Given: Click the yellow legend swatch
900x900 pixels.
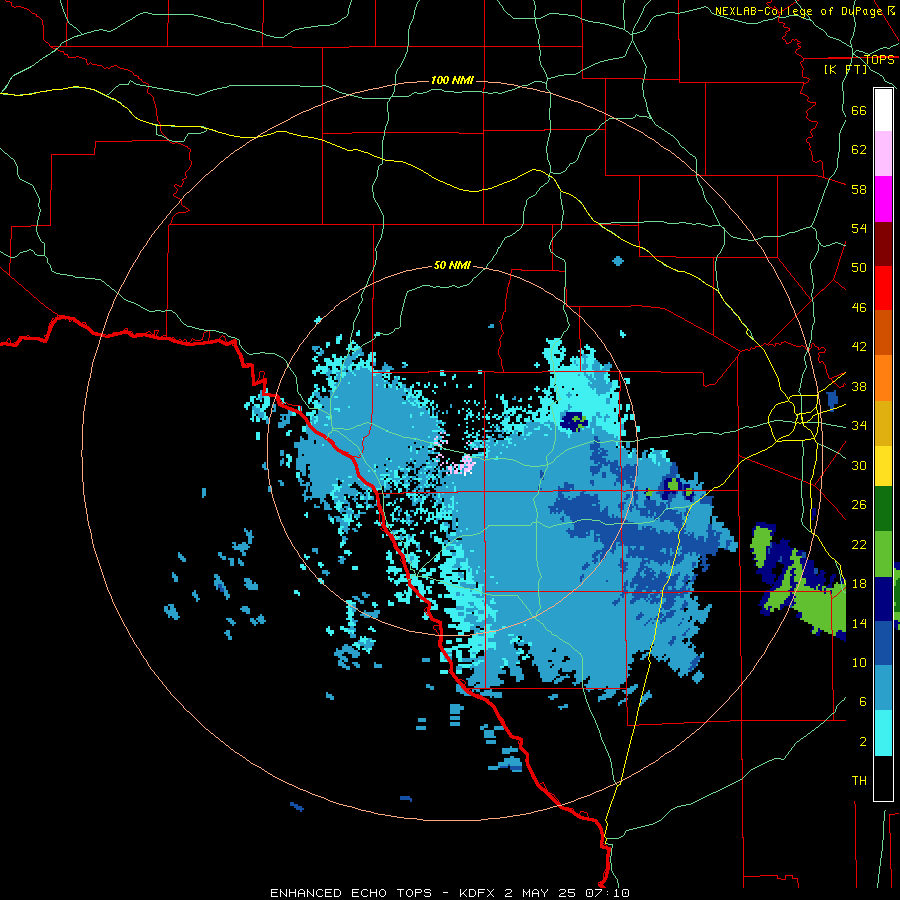Looking at the screenshot, I should [883, 466].
